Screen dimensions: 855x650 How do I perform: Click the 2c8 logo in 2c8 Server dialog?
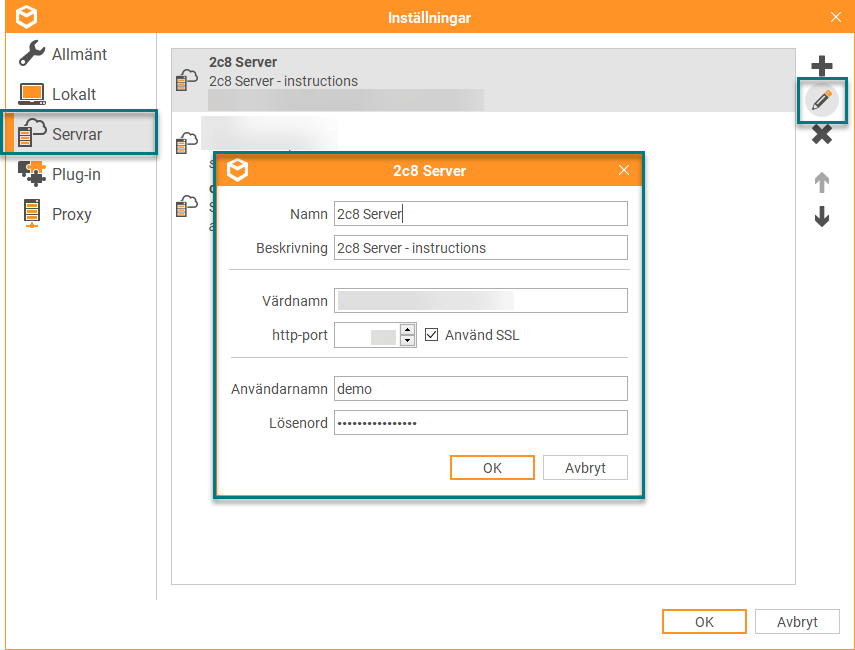238,170
